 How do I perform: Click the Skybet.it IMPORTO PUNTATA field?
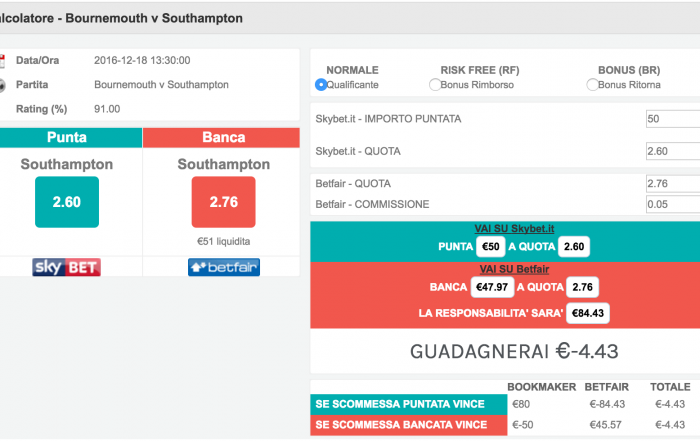coord(673,119)
